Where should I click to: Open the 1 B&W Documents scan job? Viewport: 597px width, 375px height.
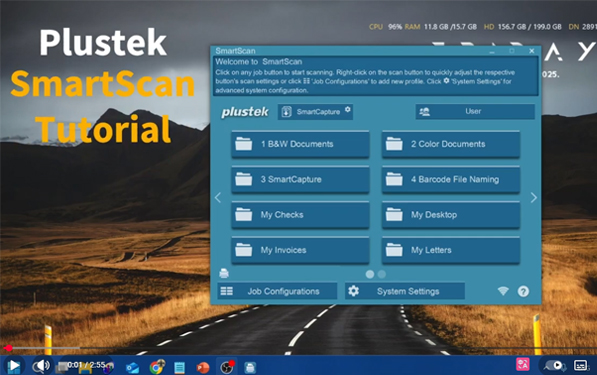(x=300, y=144)
